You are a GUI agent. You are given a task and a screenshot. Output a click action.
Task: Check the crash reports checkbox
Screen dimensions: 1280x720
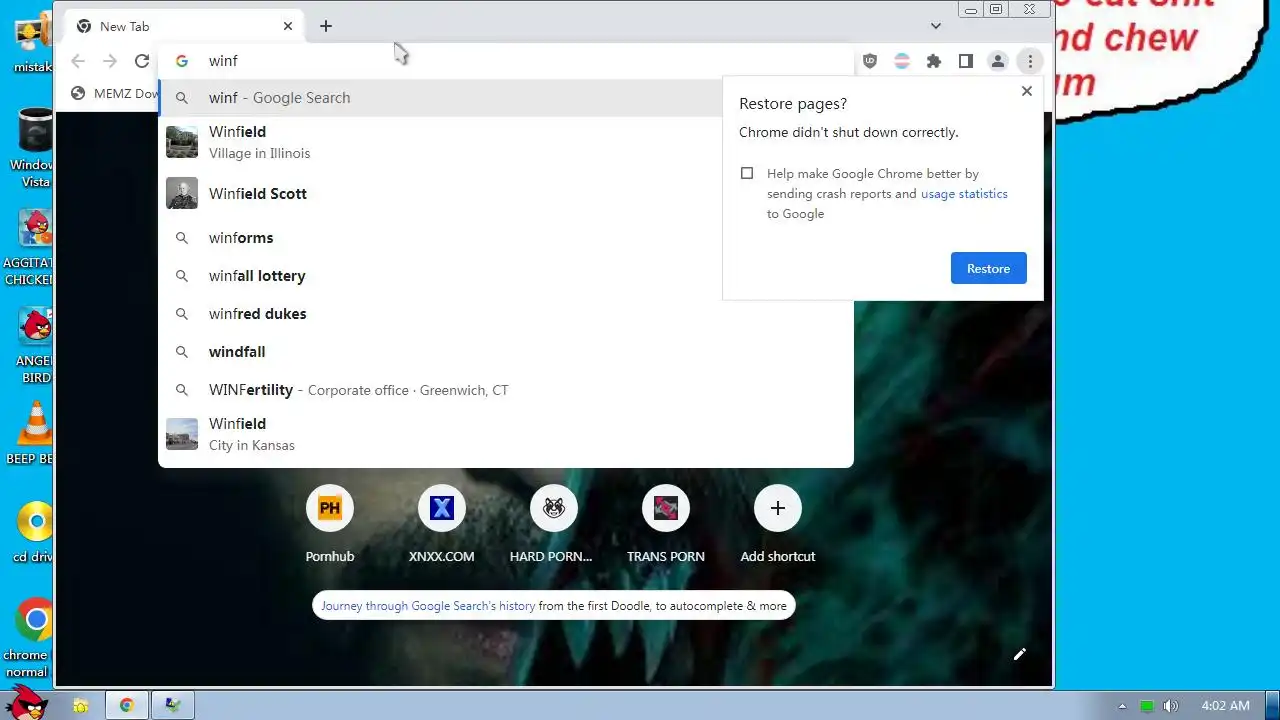point(747,173)
